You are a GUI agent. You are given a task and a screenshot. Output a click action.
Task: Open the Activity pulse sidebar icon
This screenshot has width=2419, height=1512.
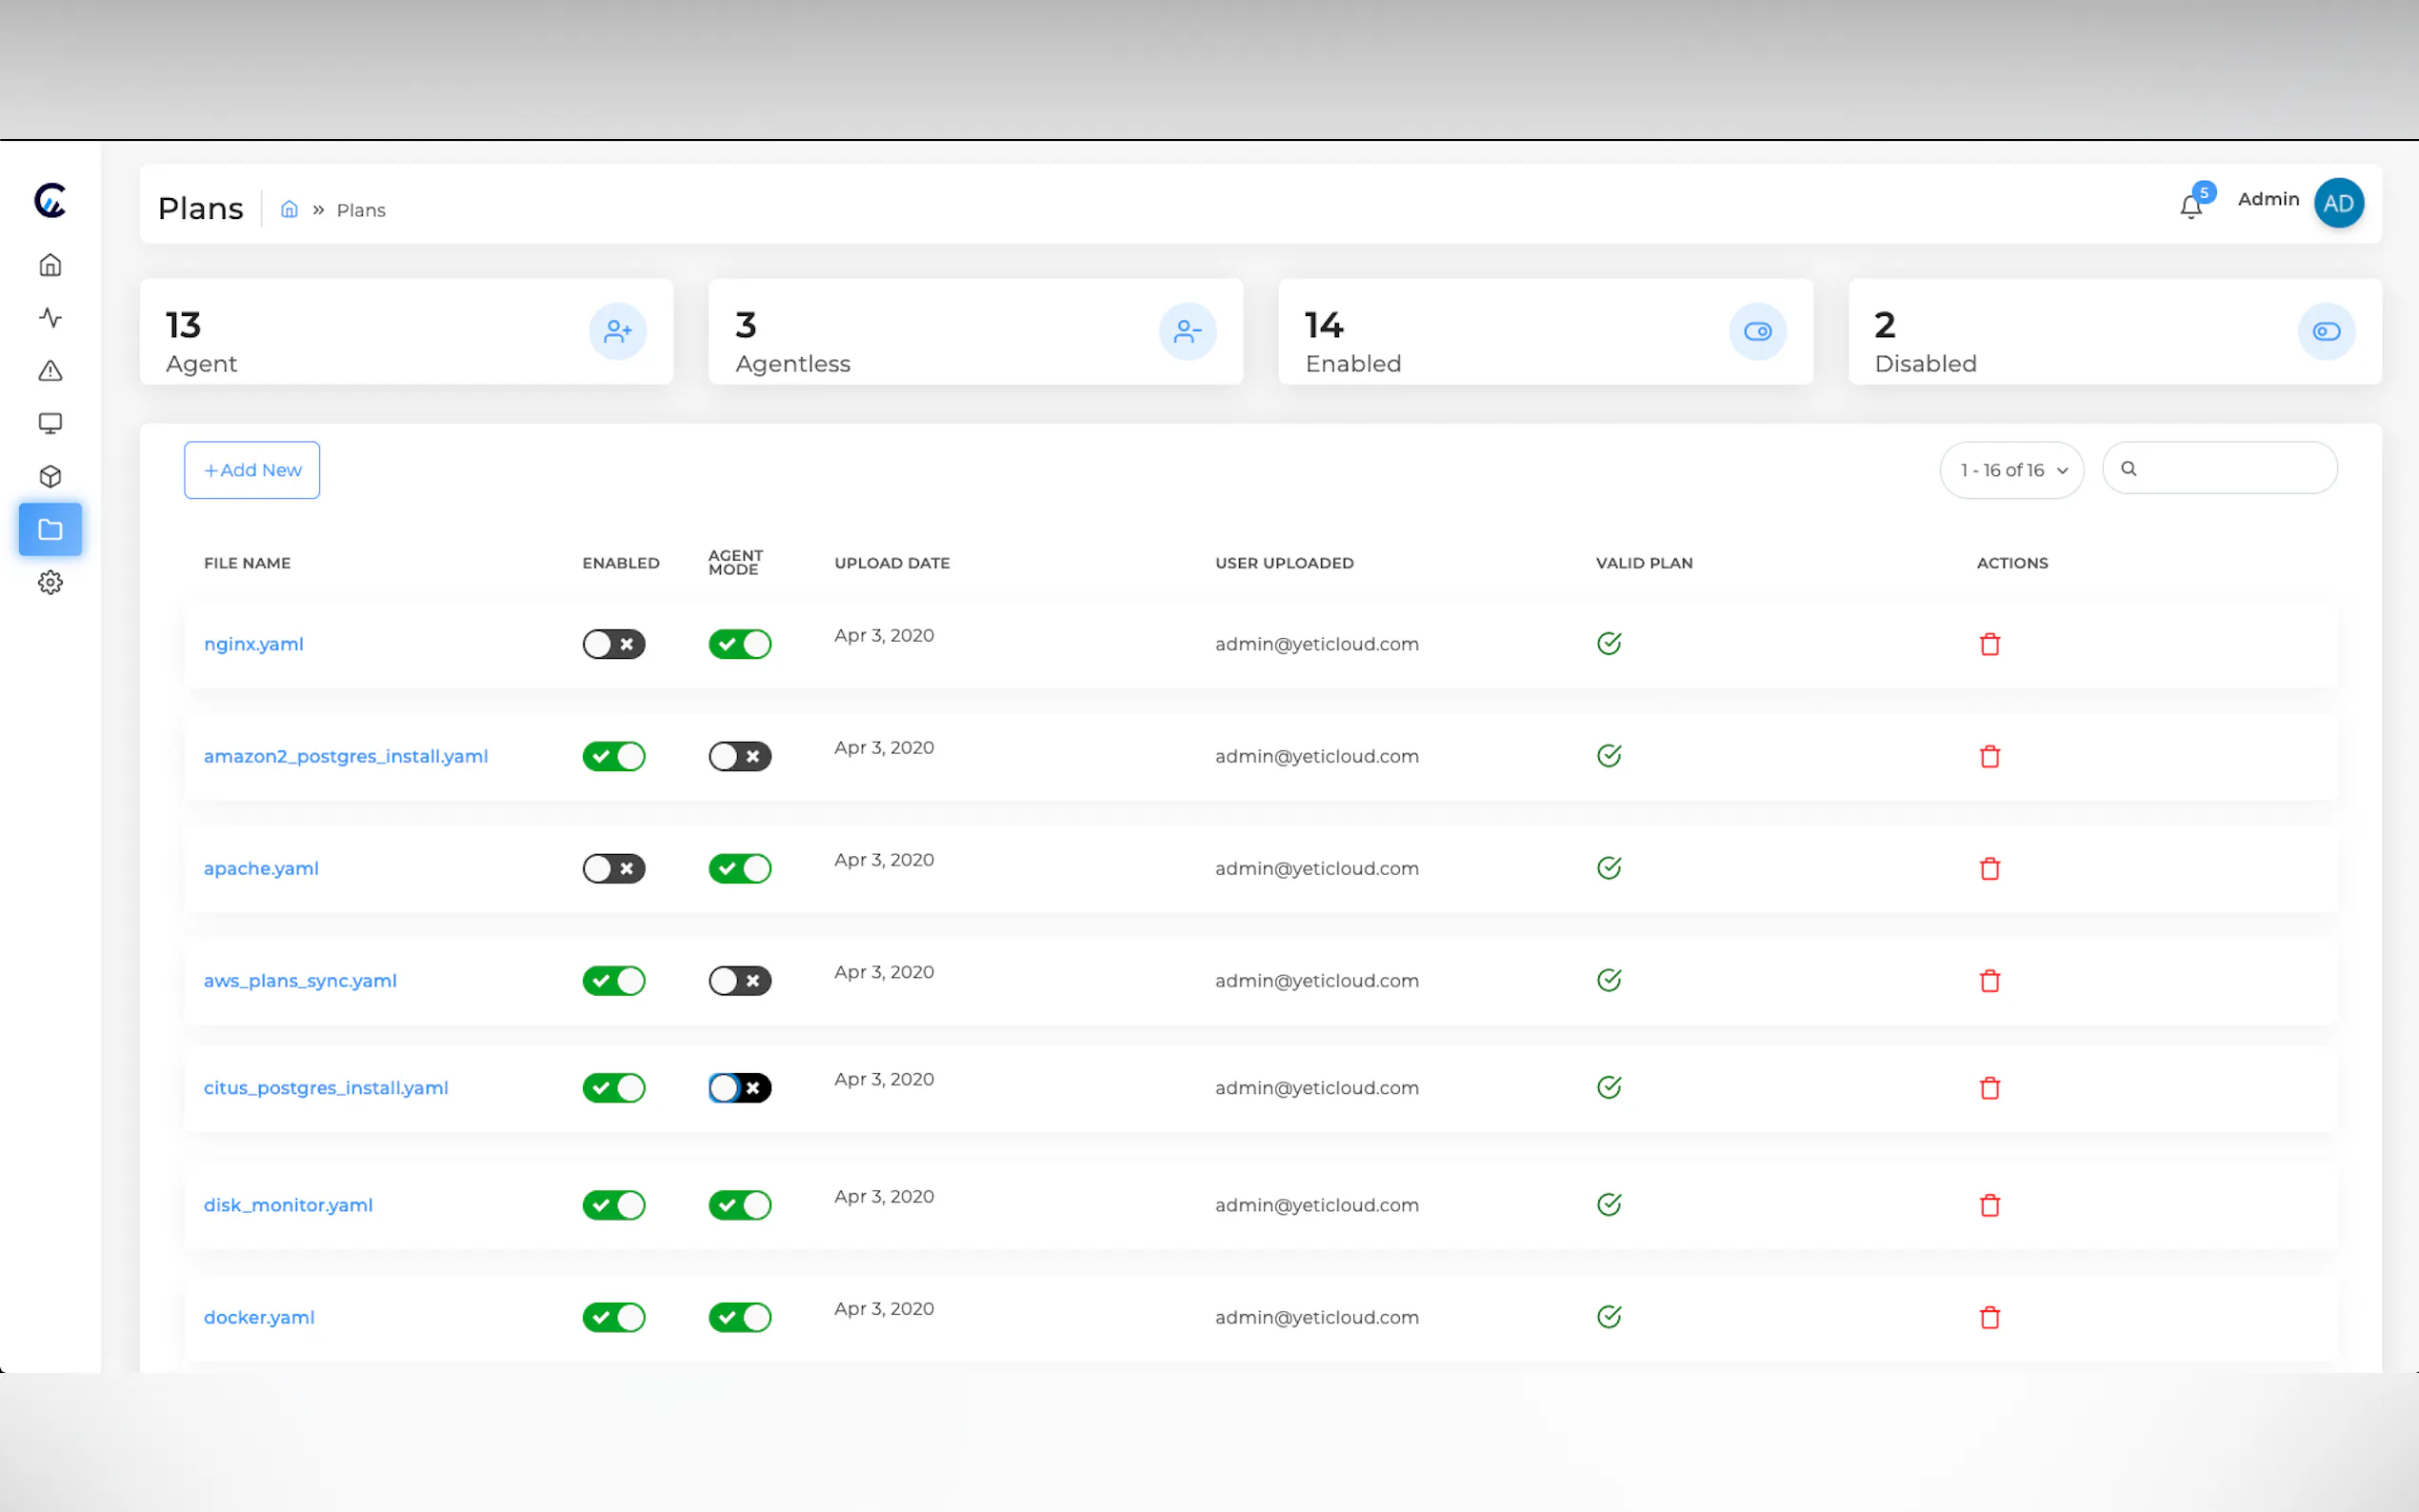[50, 318]
